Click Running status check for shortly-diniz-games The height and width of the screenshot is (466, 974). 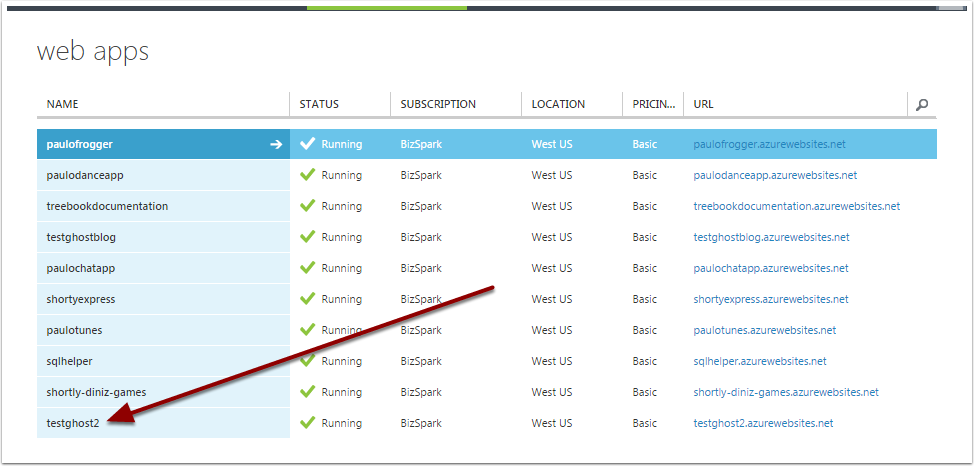(307, 393)
